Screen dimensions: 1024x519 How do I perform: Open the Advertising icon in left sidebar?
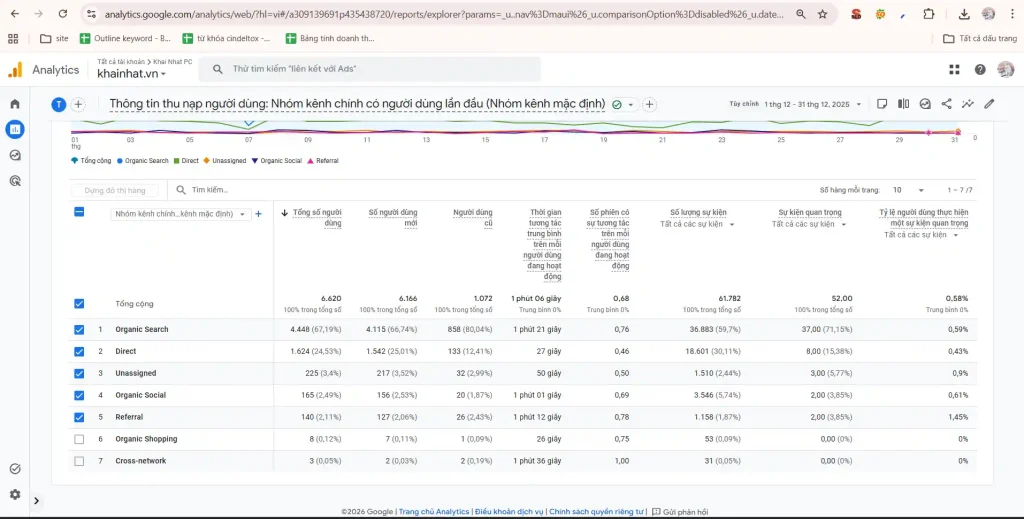(x=14, y=181)
